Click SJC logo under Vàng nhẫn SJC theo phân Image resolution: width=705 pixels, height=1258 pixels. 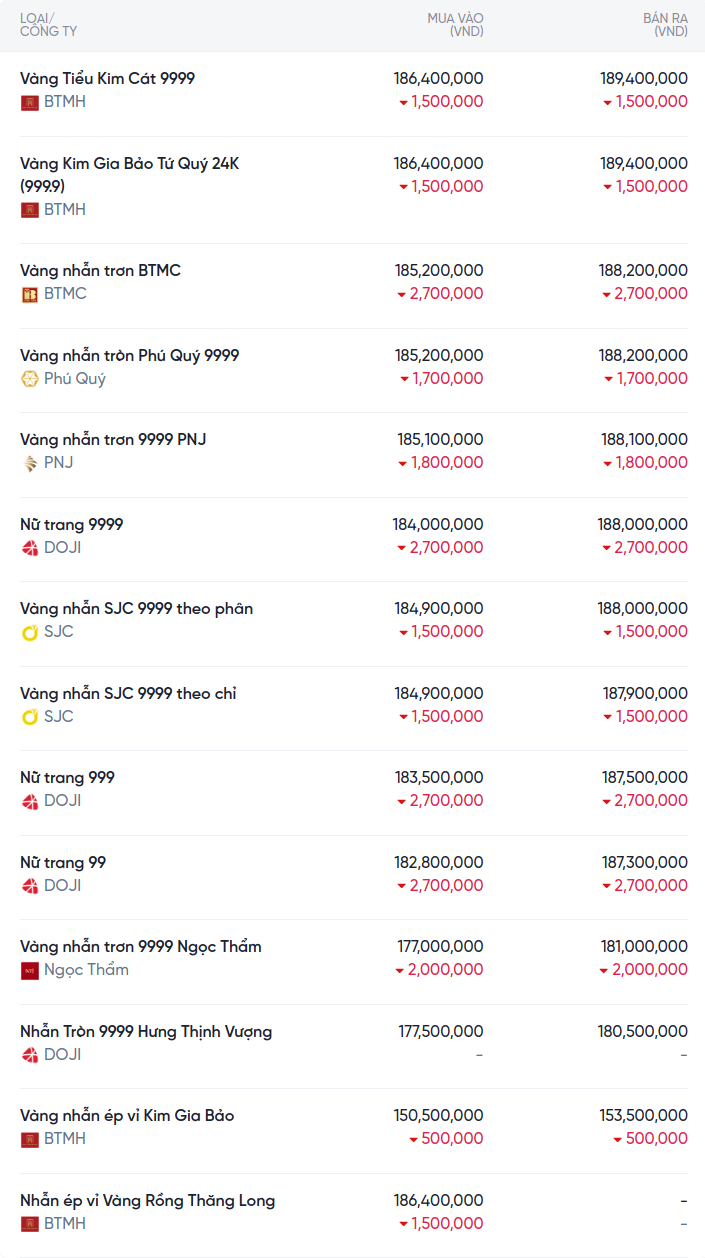tap(30, 632)
